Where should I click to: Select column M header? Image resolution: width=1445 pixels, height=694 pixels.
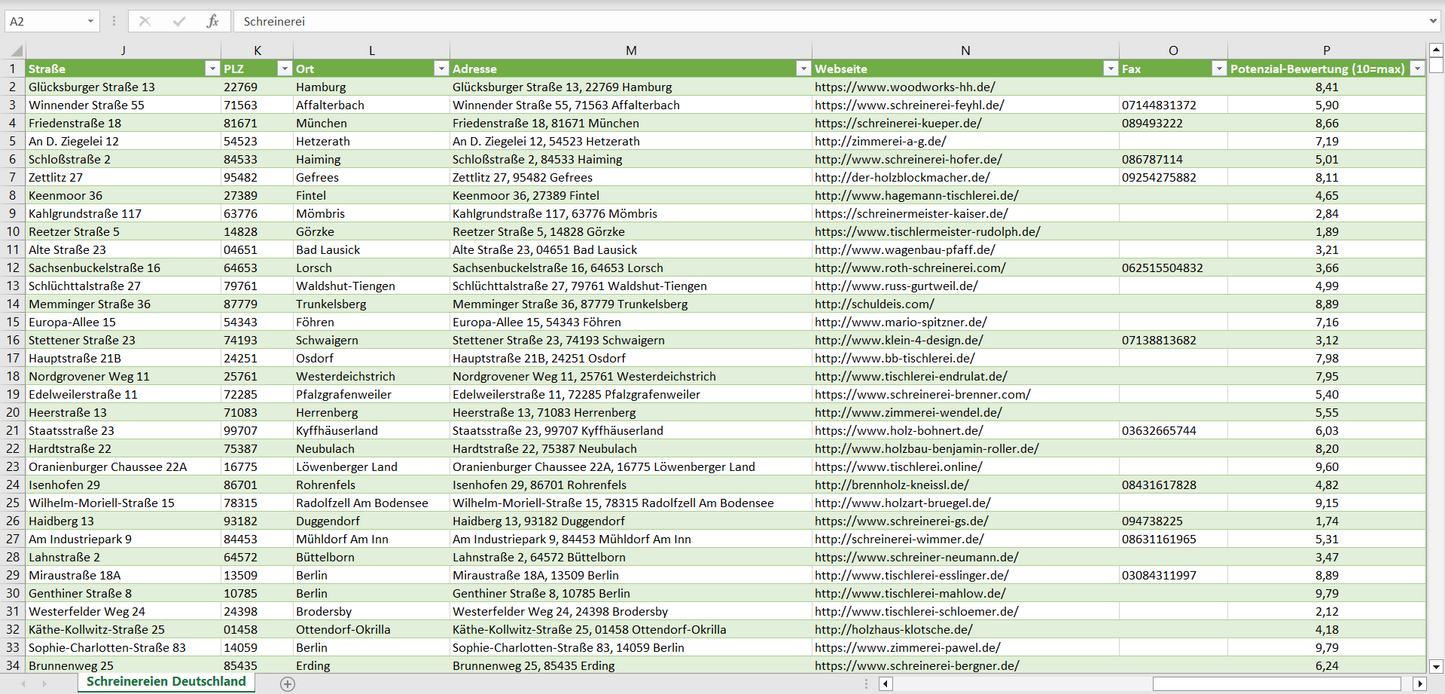(x=630, y=50)
